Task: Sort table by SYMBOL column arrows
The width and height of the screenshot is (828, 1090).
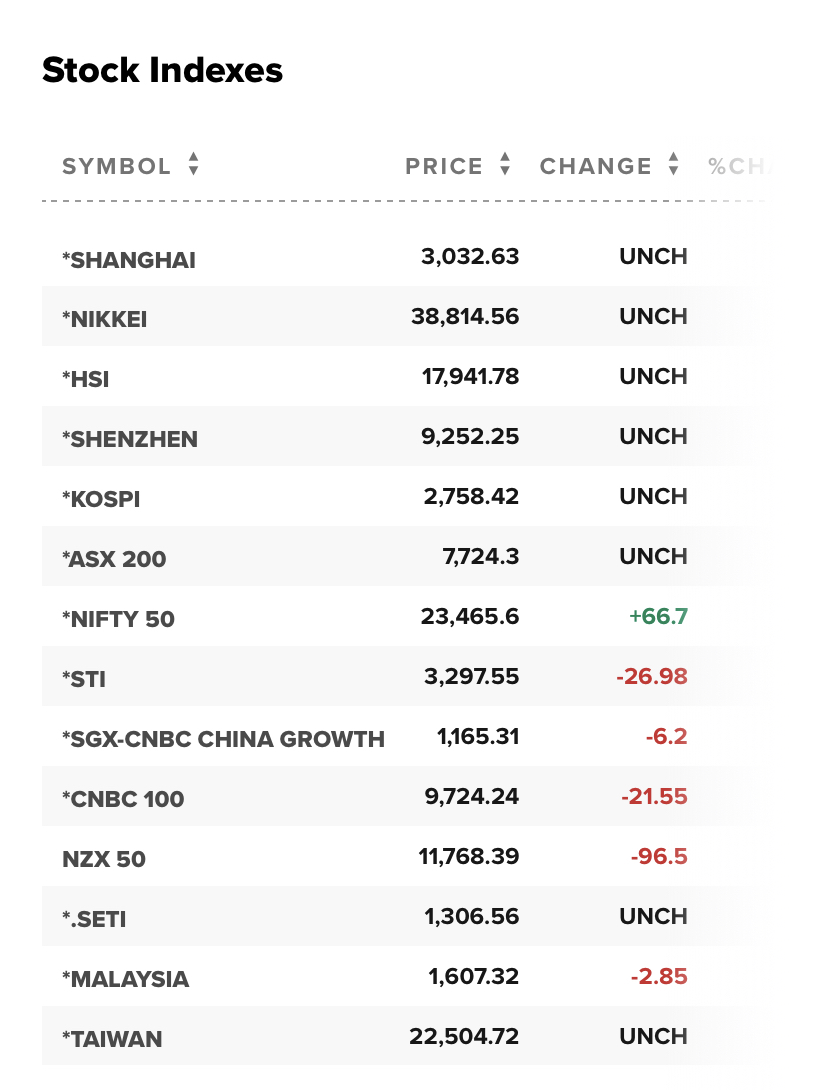Action: 194,164
